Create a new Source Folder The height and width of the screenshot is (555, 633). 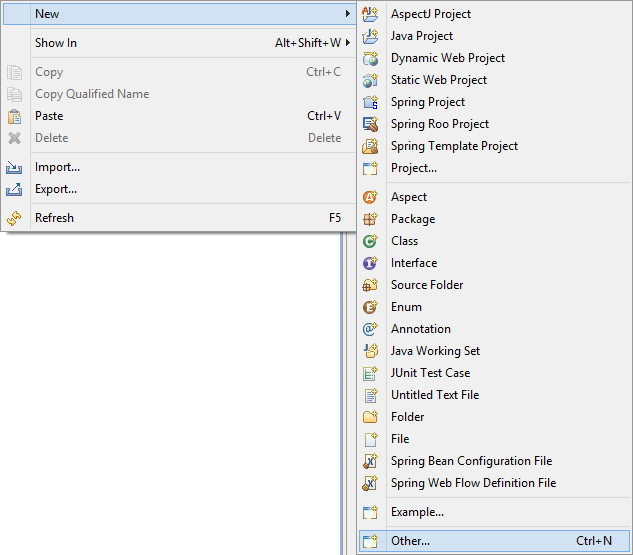click(494, 285)
